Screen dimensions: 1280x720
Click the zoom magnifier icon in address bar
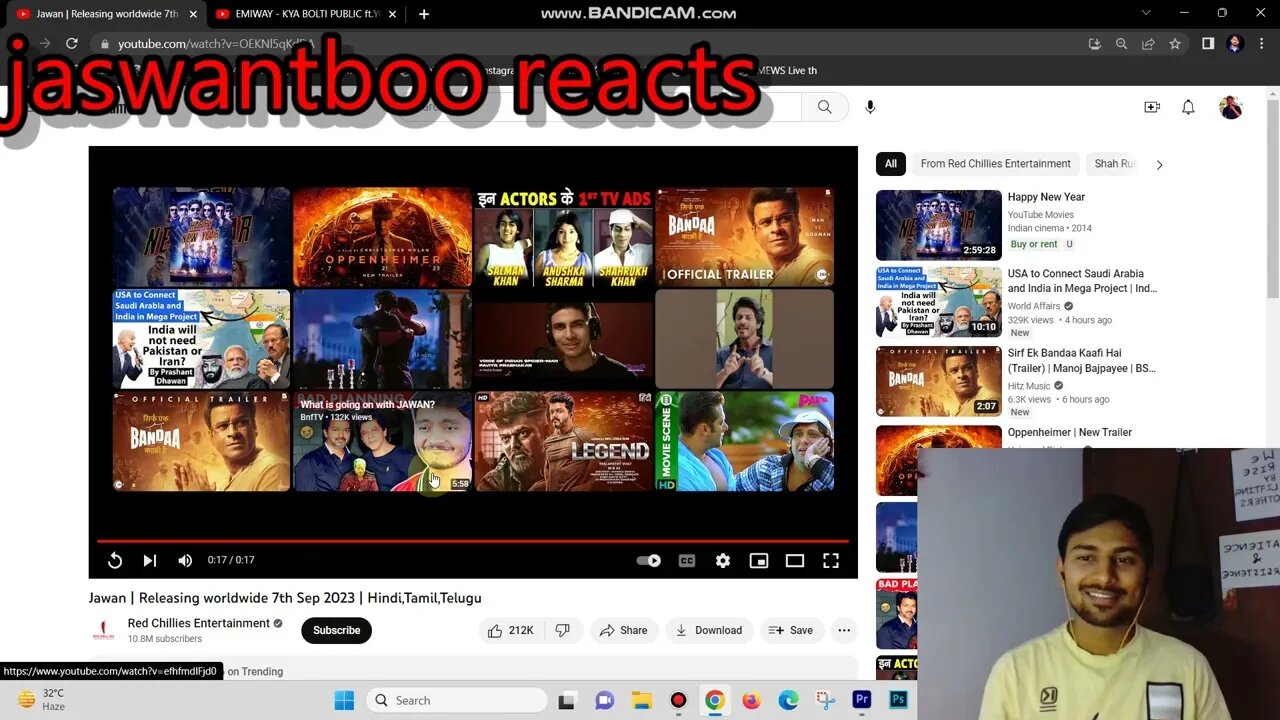click(x=1122, y=44)
